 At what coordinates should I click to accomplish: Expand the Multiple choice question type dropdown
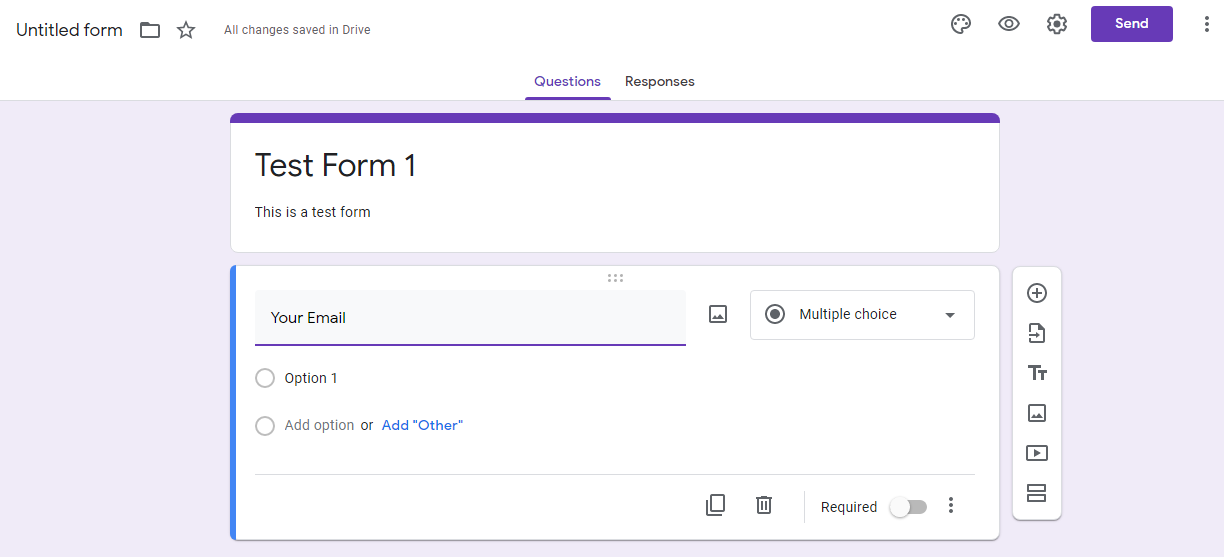click(862, 315)
